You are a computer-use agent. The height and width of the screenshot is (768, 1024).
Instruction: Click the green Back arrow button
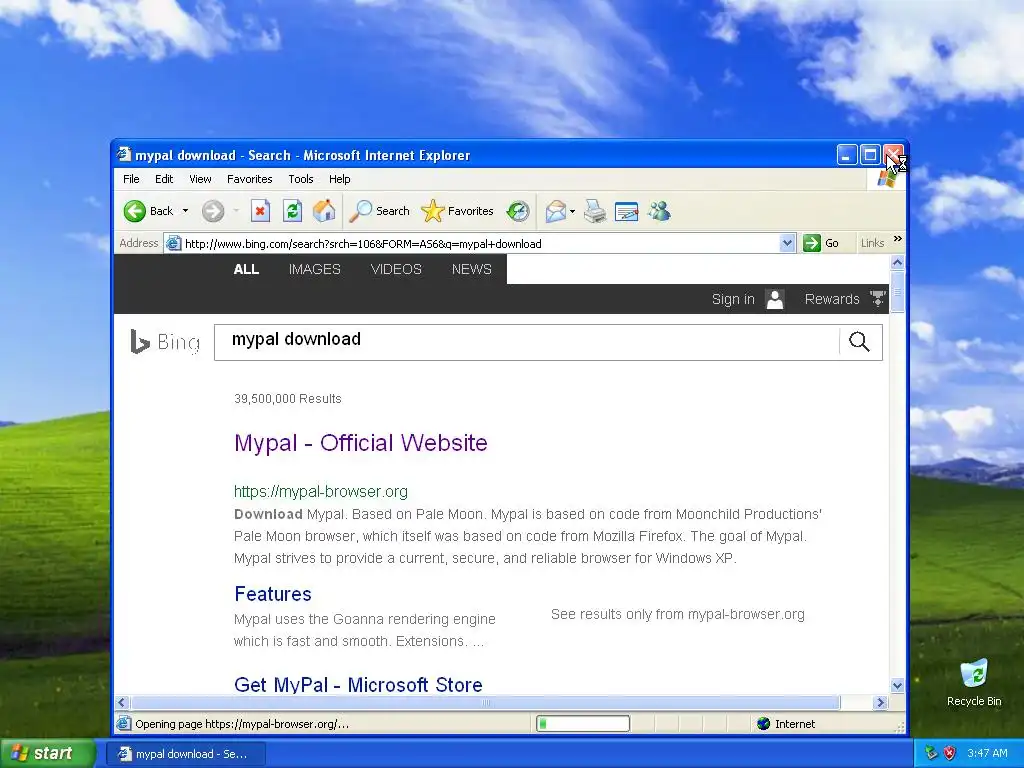coord(135,211)
